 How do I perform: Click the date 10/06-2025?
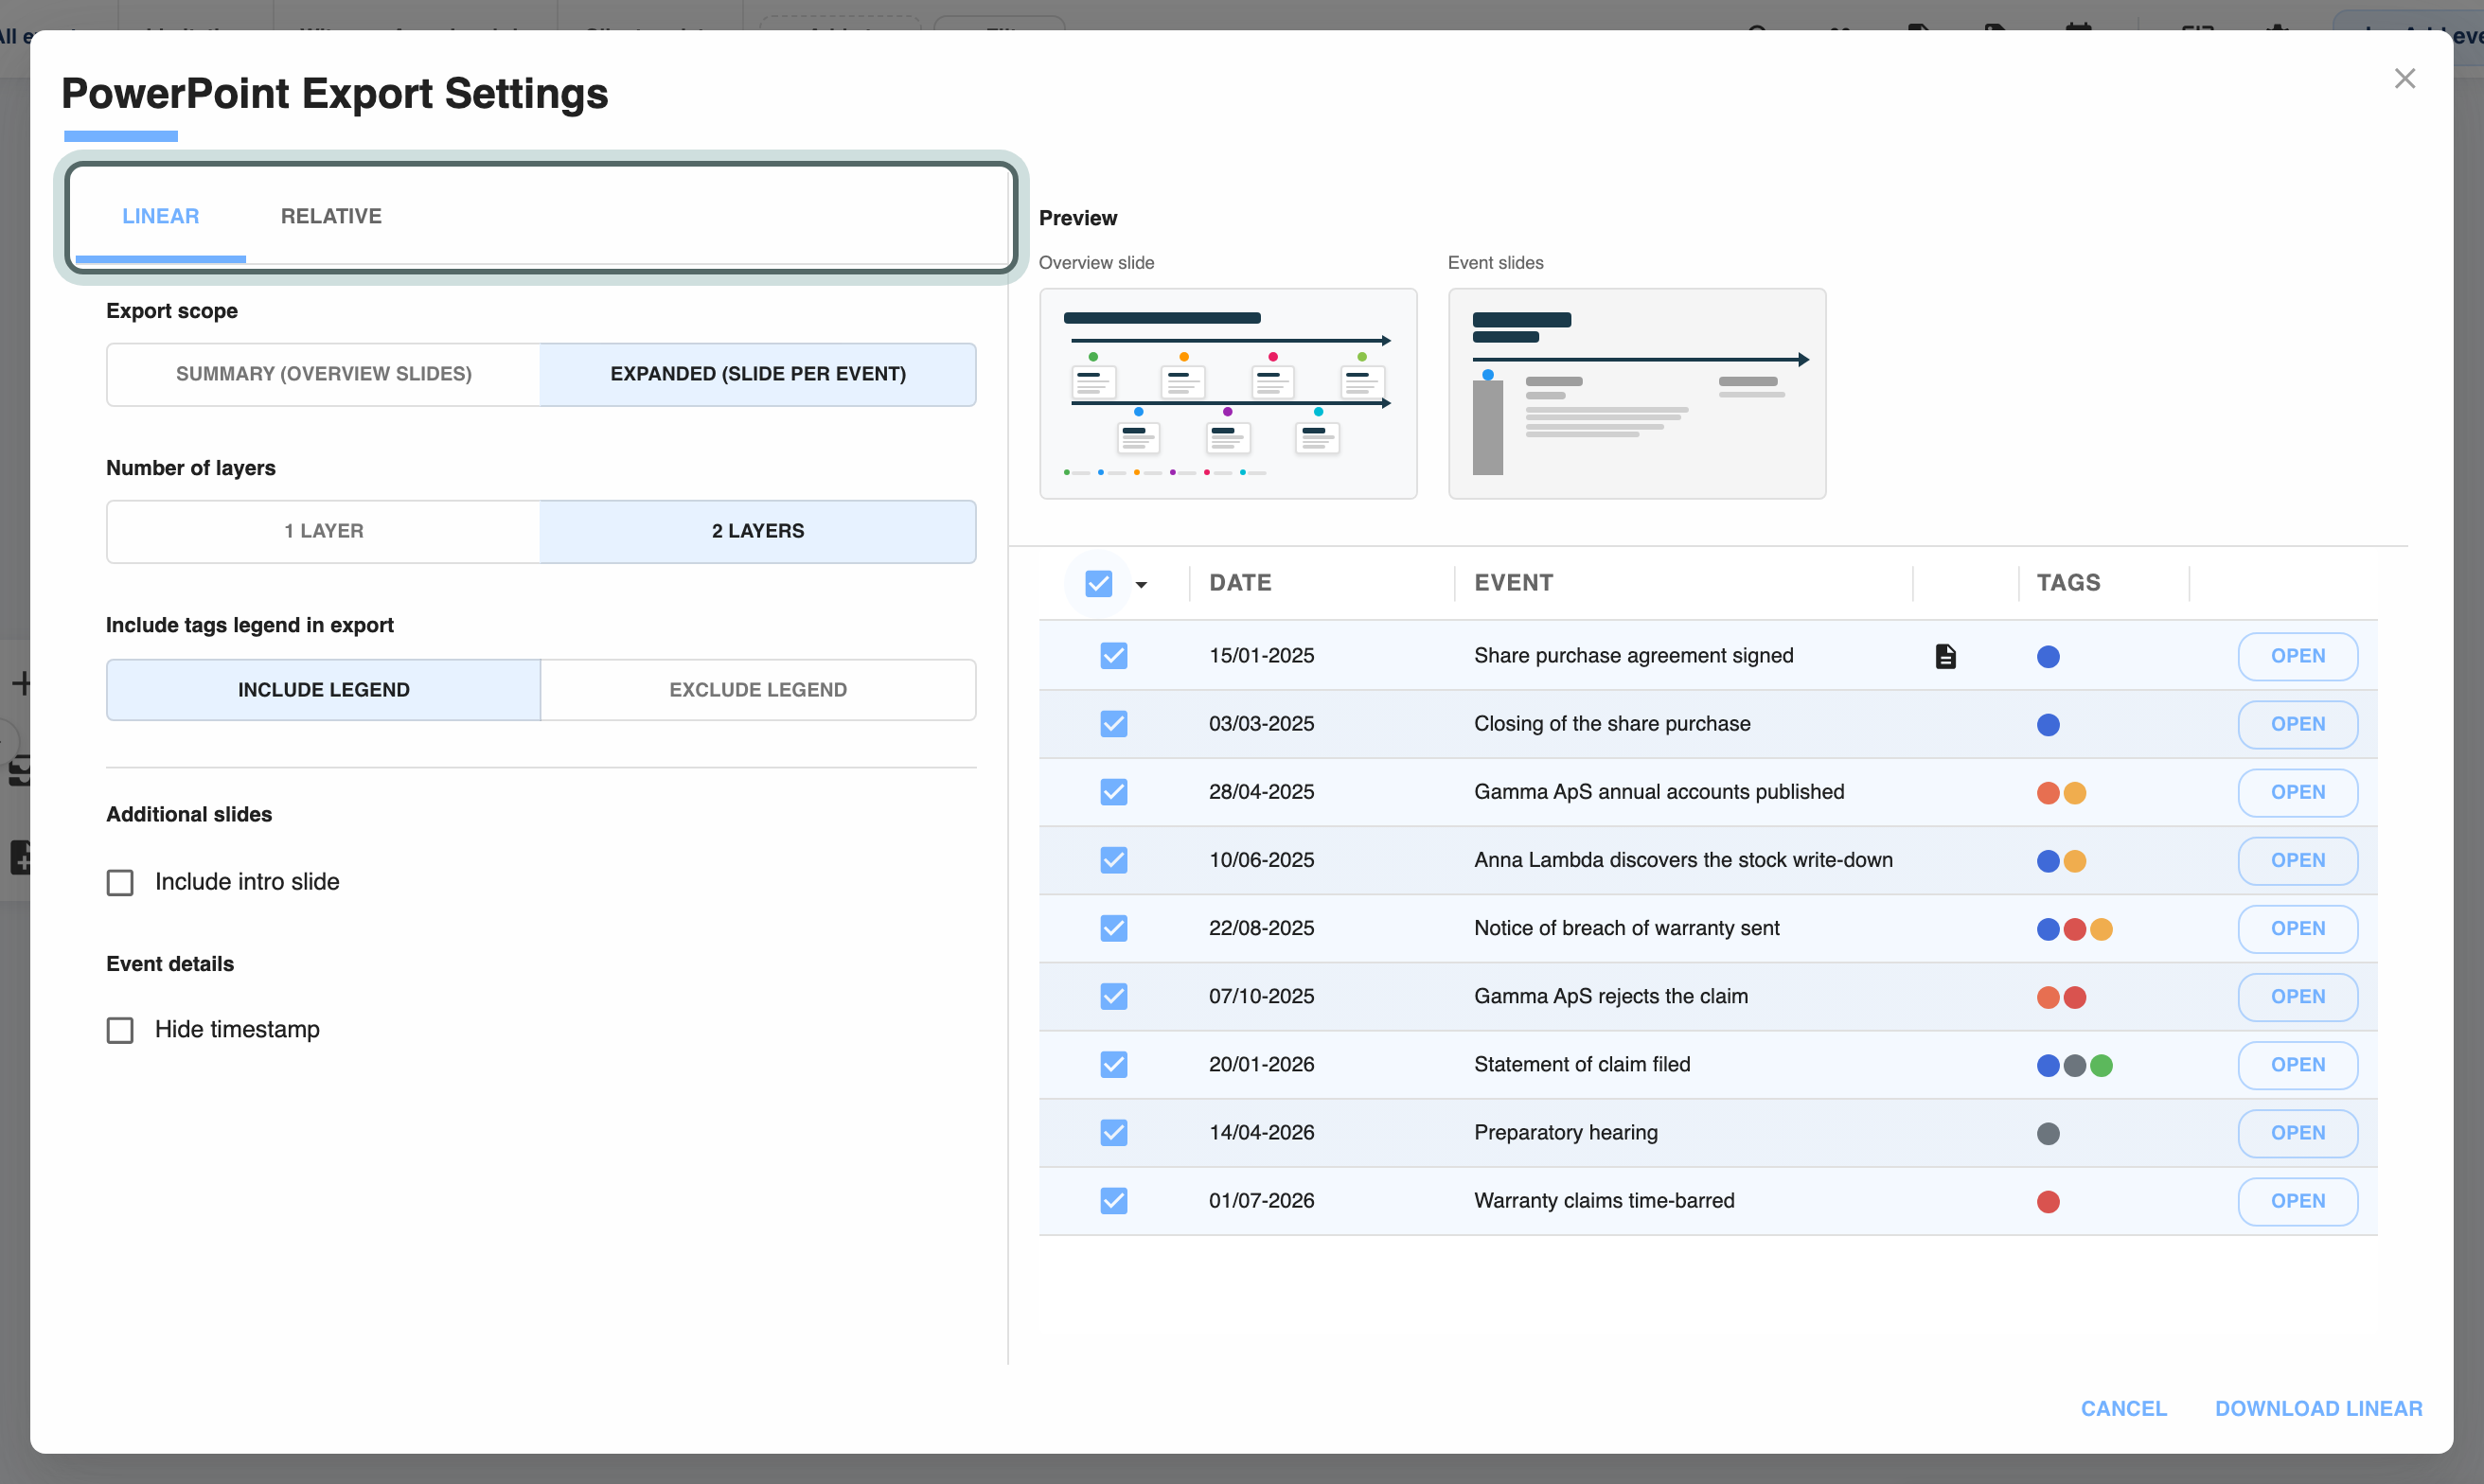pyautogui.click(x=1261, y=860)
